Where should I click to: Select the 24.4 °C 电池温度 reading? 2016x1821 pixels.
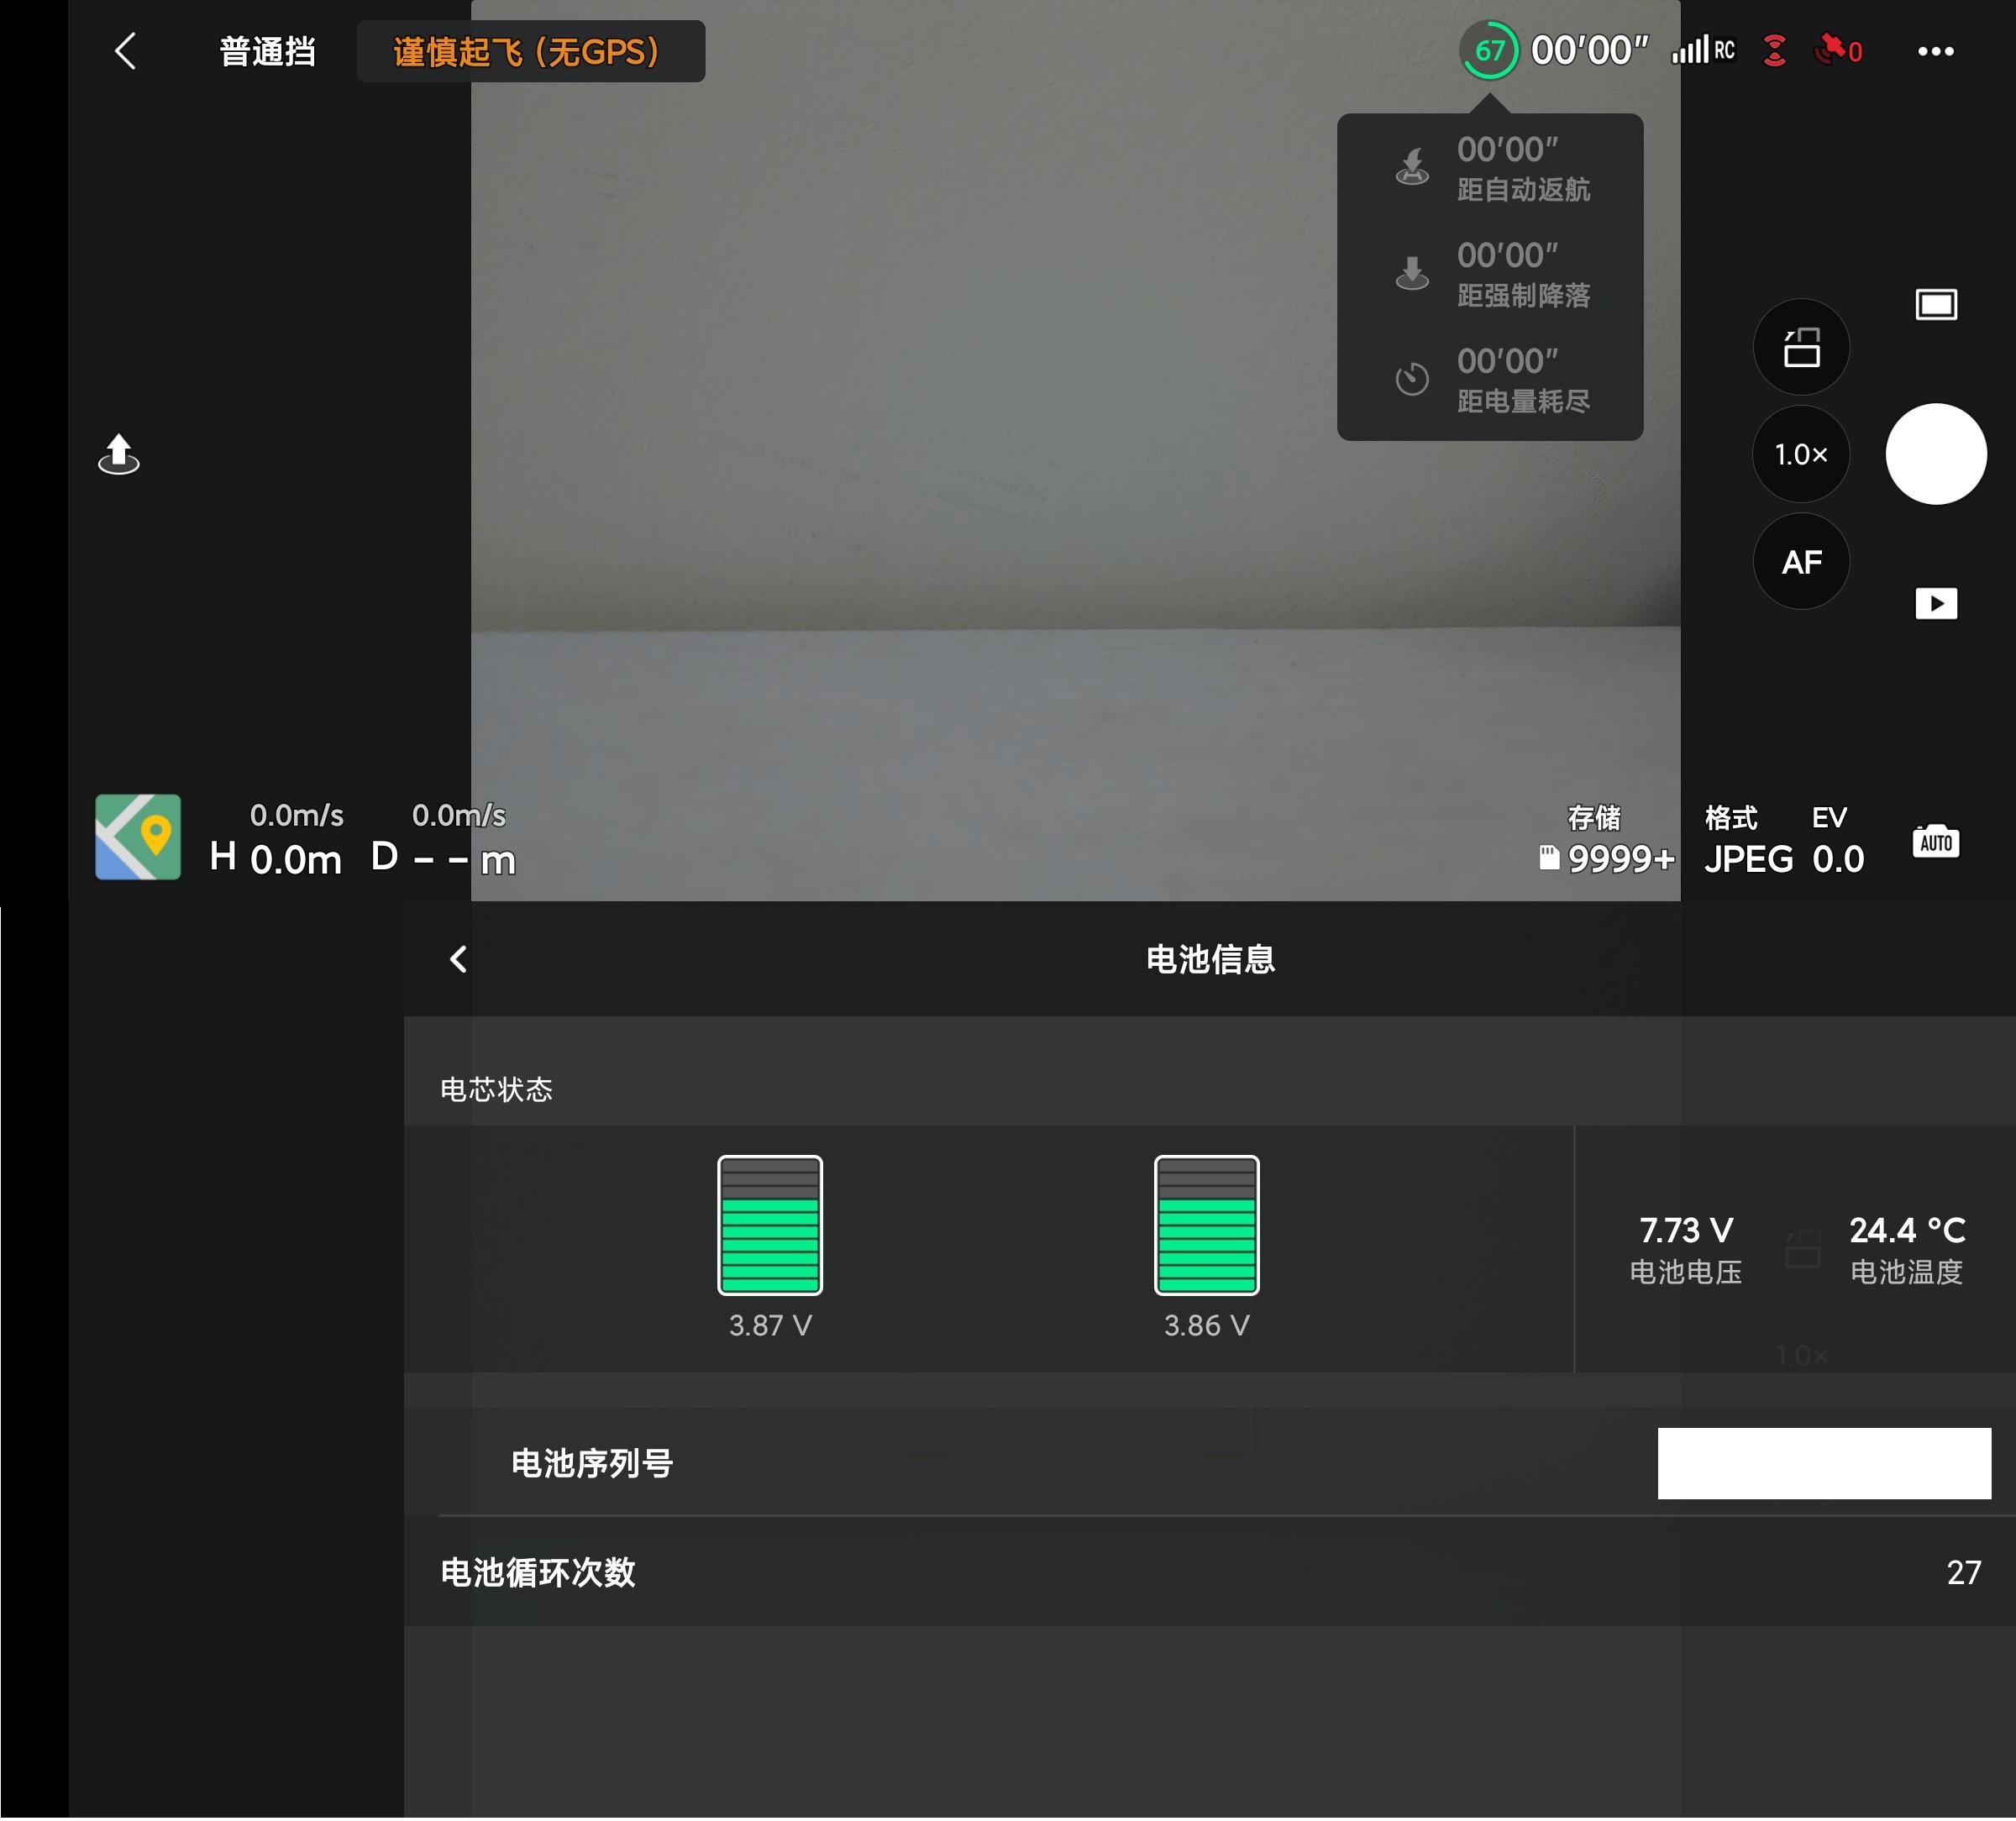tap(1907, 1249)
